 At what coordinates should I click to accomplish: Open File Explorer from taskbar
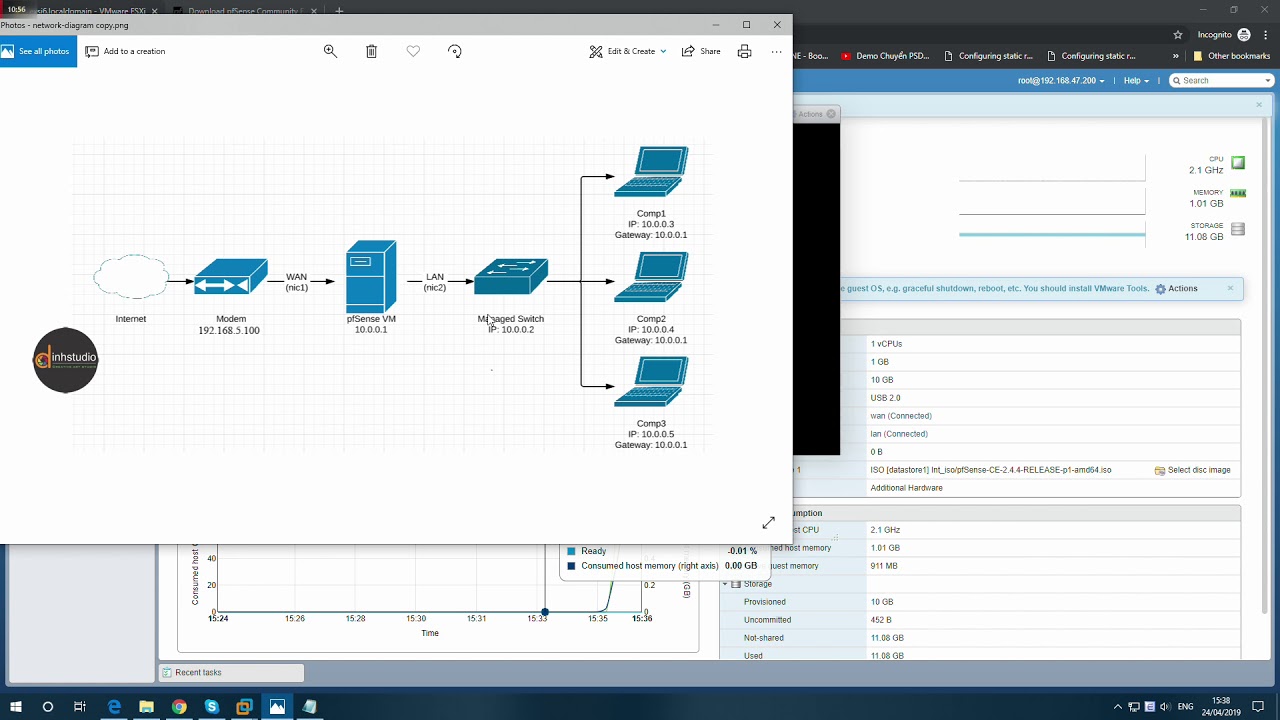click(146, 707)
